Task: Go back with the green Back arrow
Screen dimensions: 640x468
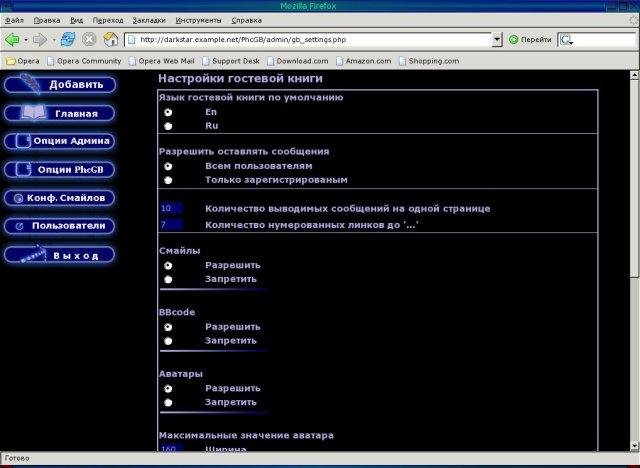Action: (12, 40)
